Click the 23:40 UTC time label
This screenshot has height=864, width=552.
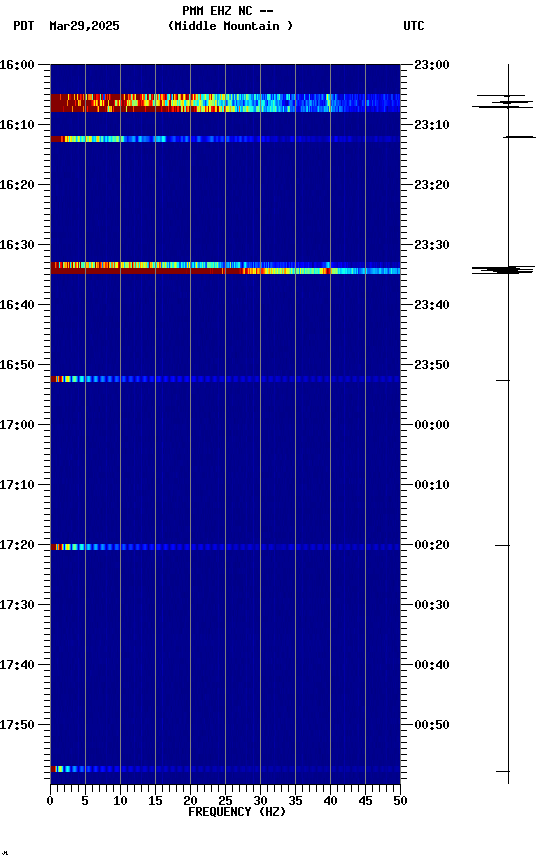432,305
